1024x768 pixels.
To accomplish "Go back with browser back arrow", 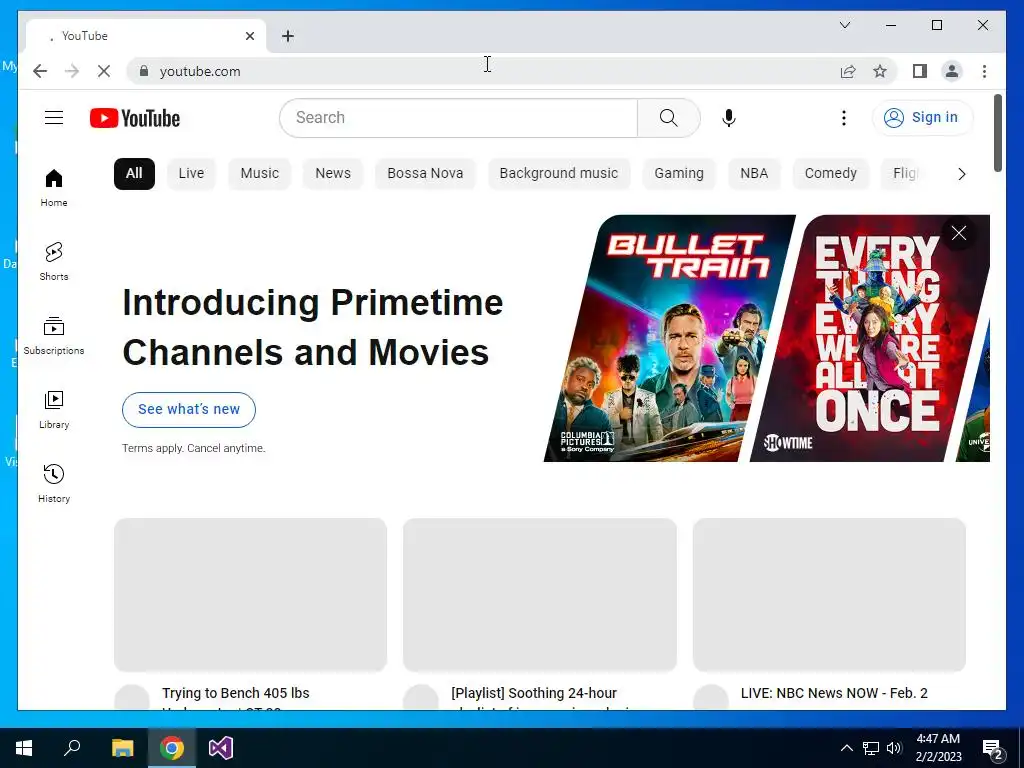I will pos(40,71).
